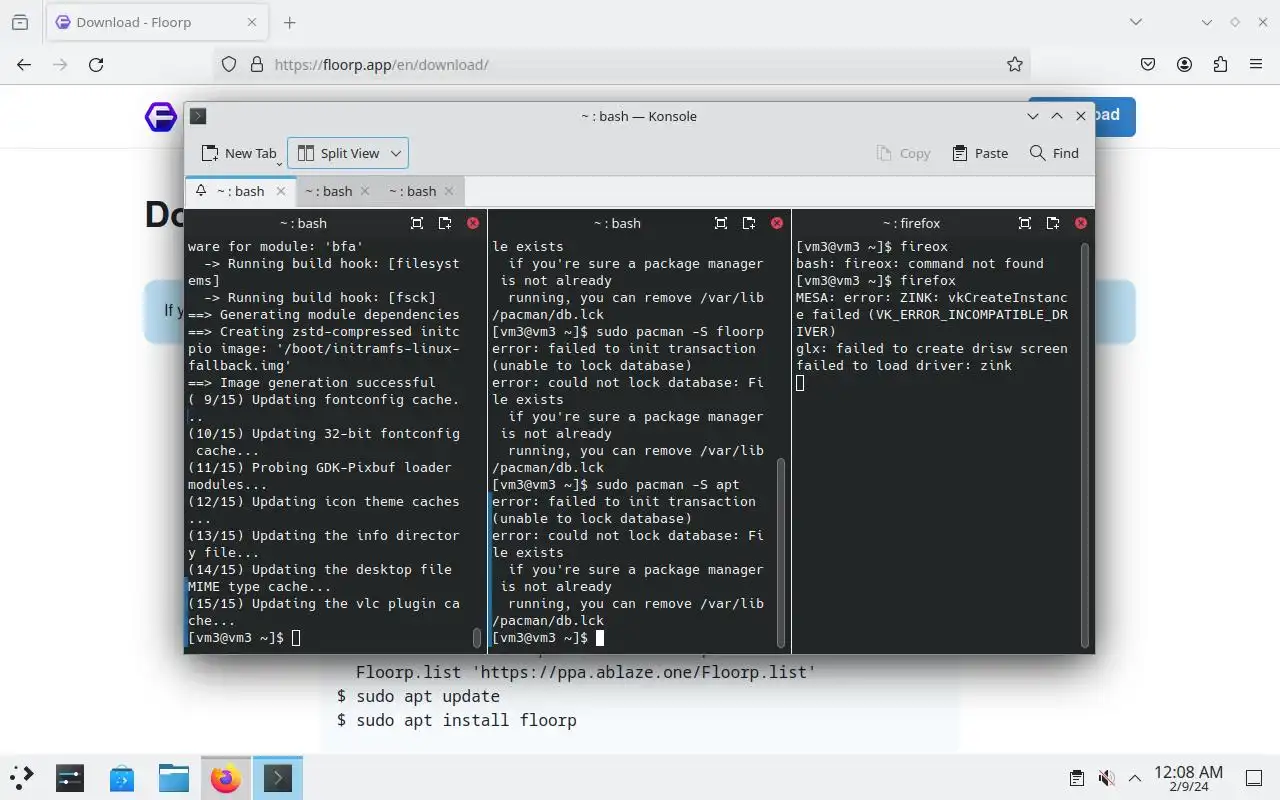
Task: Switch to Firefox from the taskbar
Action: pos(226,777)
